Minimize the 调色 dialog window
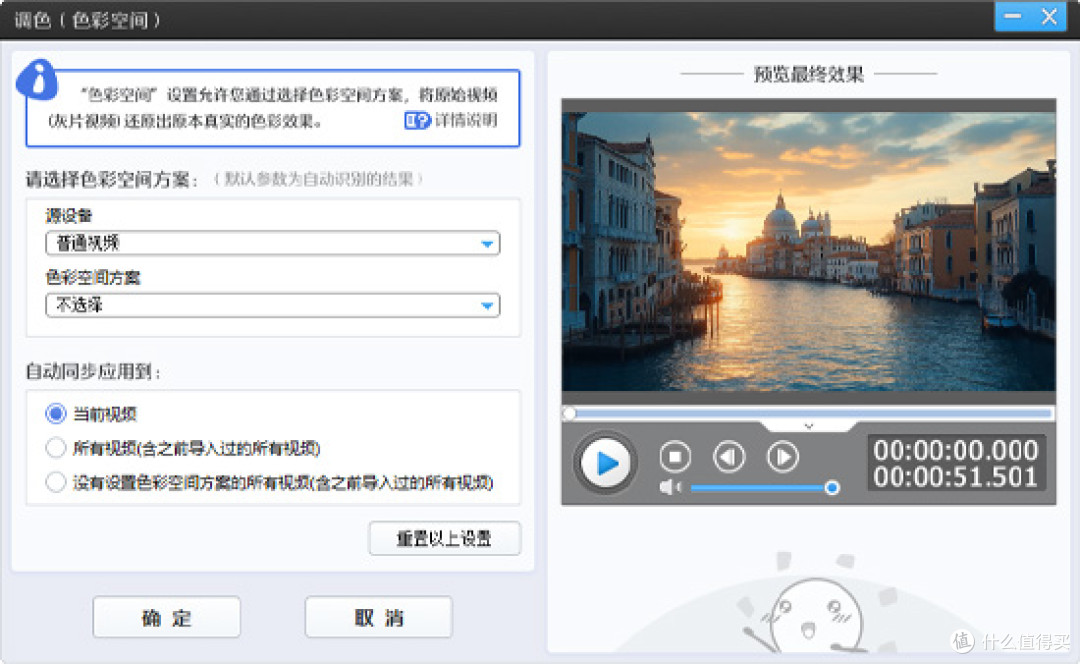Screen dimensions: 1080x664 (x=1012, y=17)
